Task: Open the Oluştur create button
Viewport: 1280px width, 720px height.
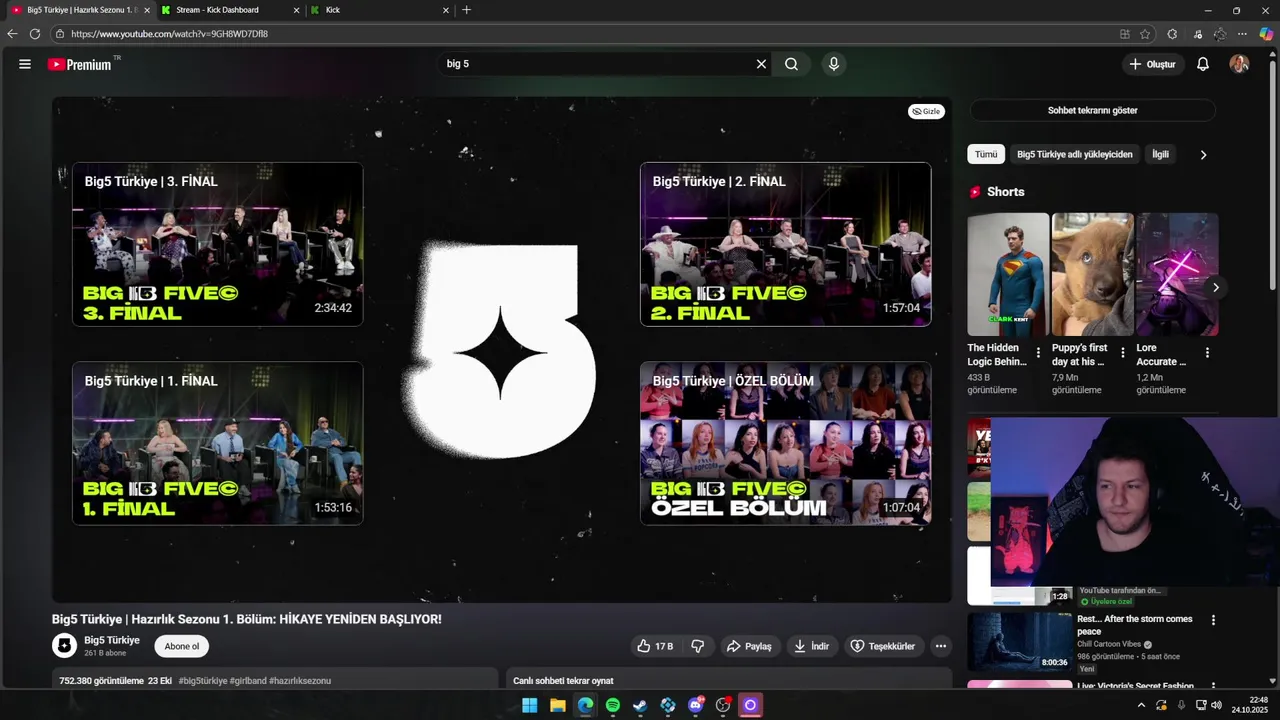Action: coord(1152,64)
